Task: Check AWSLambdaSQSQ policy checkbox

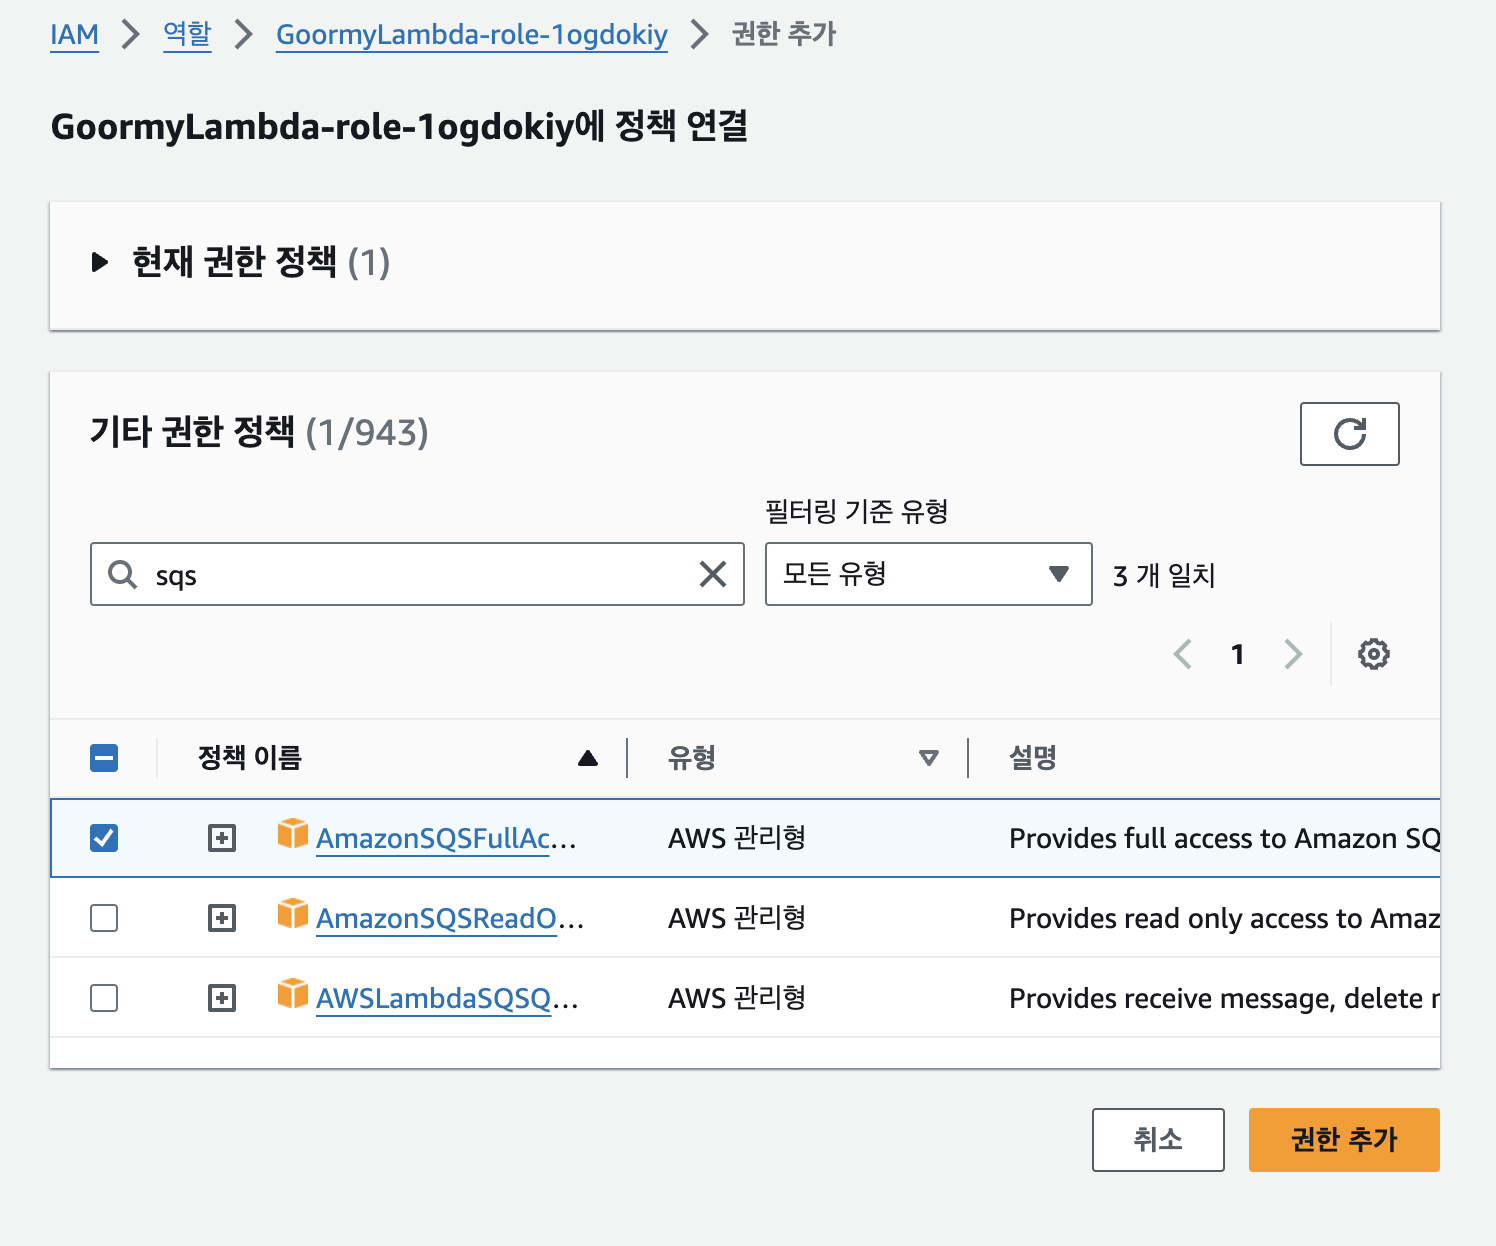Action: [104, 998]
